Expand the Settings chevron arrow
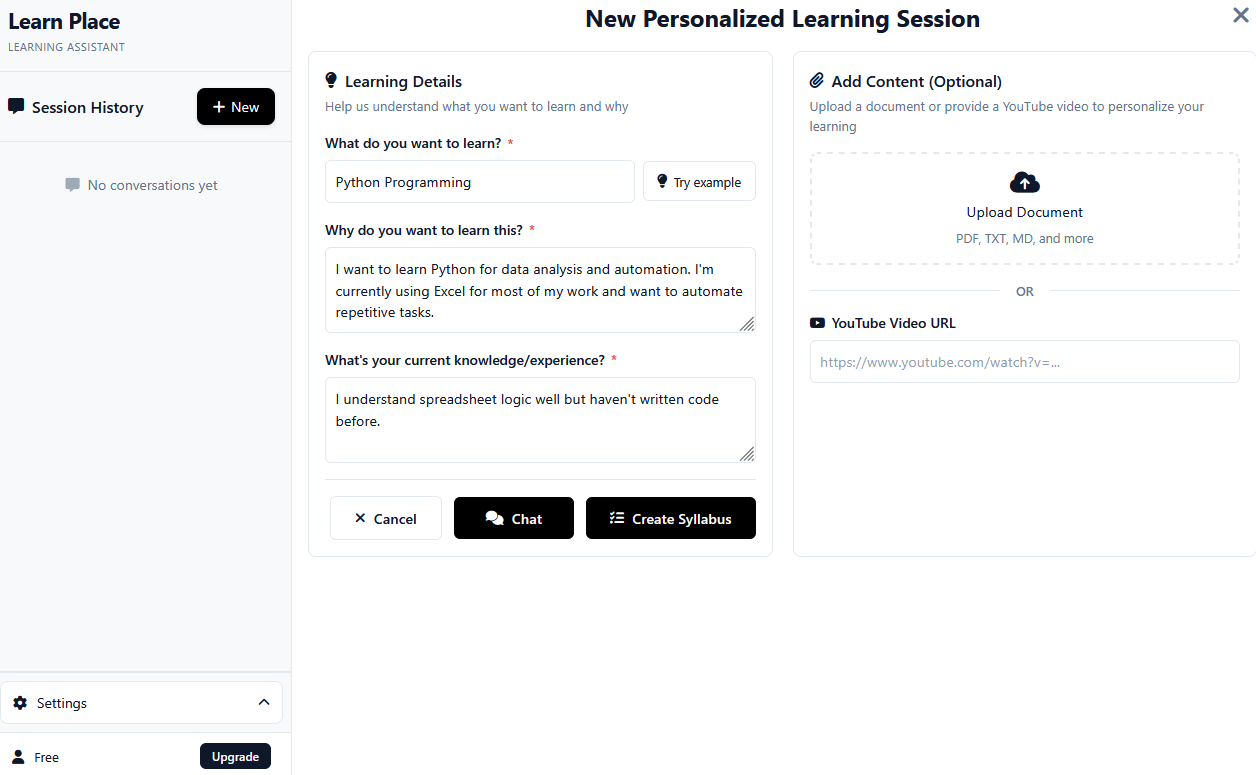The width and height of the screenshot is (1256, 775). [264, 702]
